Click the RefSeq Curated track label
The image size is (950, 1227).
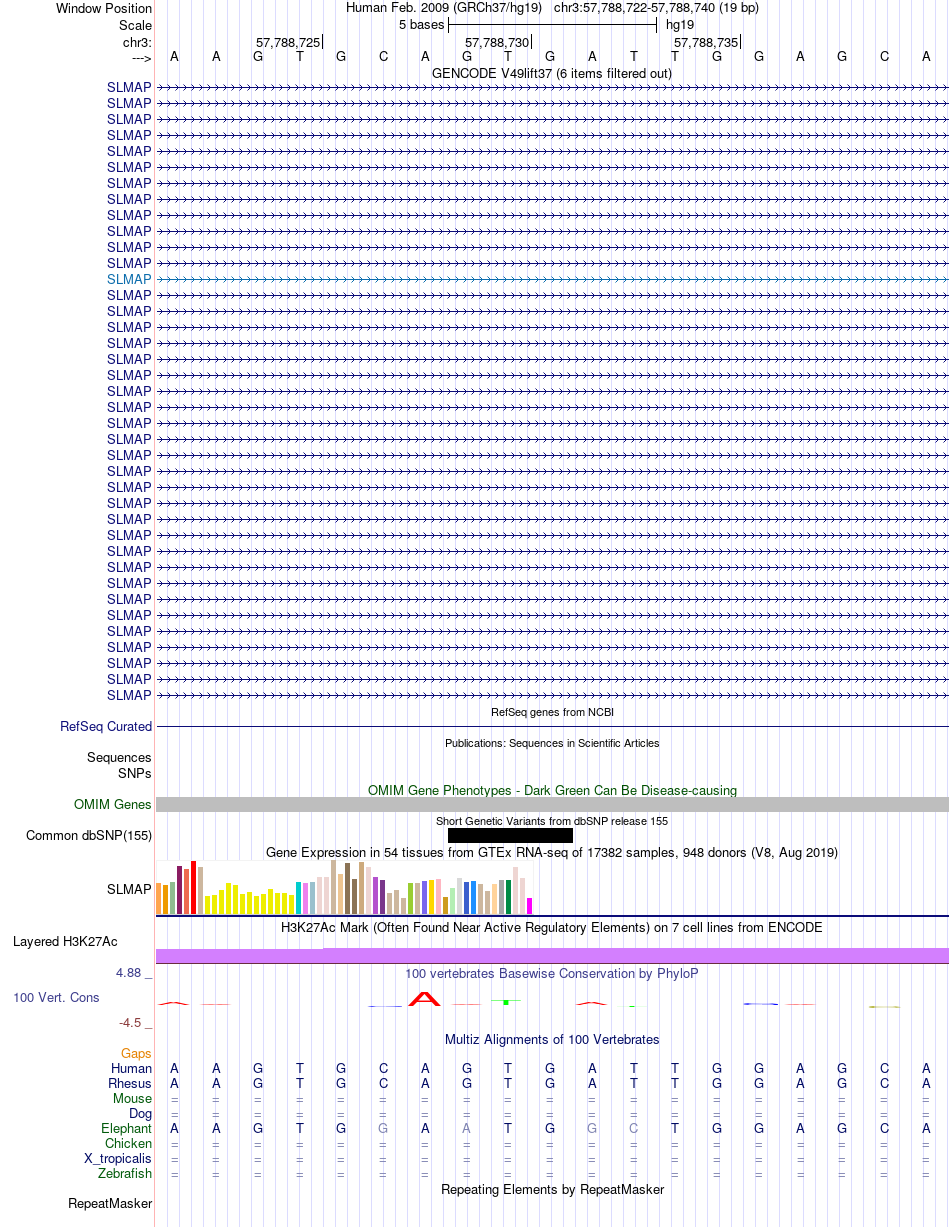pyautogui.click(x=106, y=727)
